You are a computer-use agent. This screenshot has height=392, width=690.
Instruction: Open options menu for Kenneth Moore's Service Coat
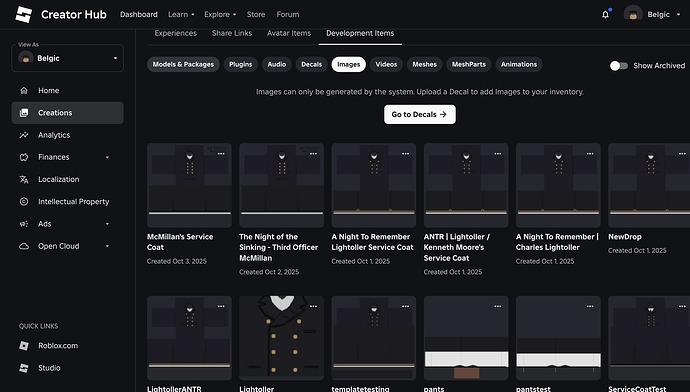498,154
